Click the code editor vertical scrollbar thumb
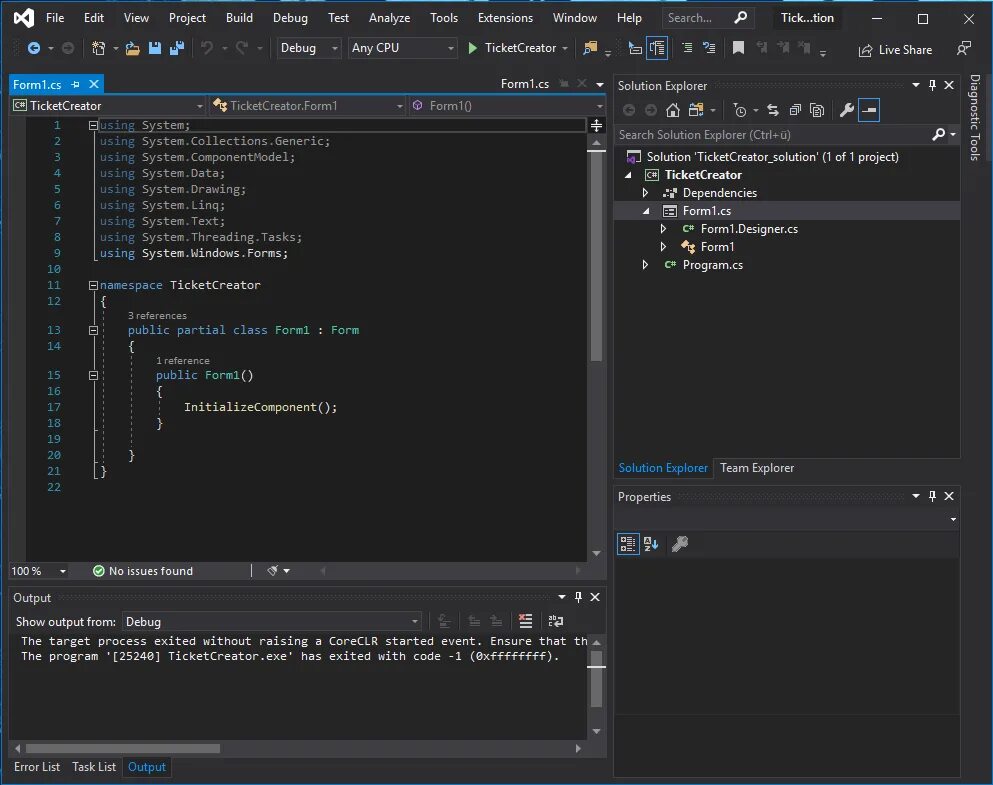Viewport: 993px width, 785px height. (597, 255)
